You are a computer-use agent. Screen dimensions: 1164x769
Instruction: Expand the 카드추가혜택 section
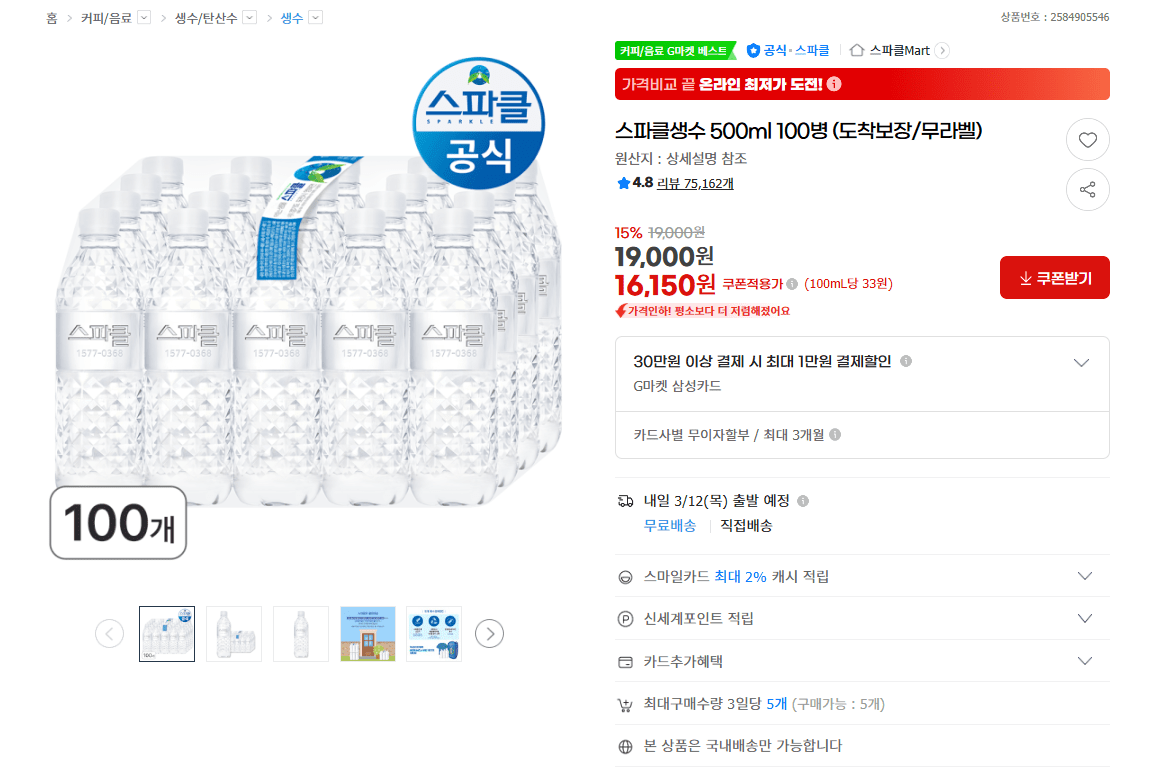[x=1084, y=660]
